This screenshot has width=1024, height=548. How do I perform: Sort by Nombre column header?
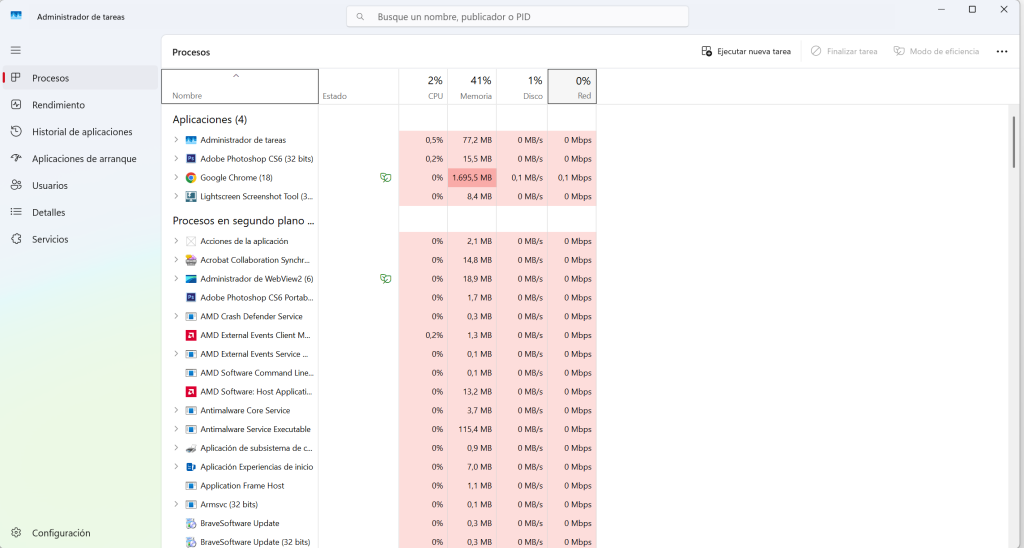click(x=240, y=86)
